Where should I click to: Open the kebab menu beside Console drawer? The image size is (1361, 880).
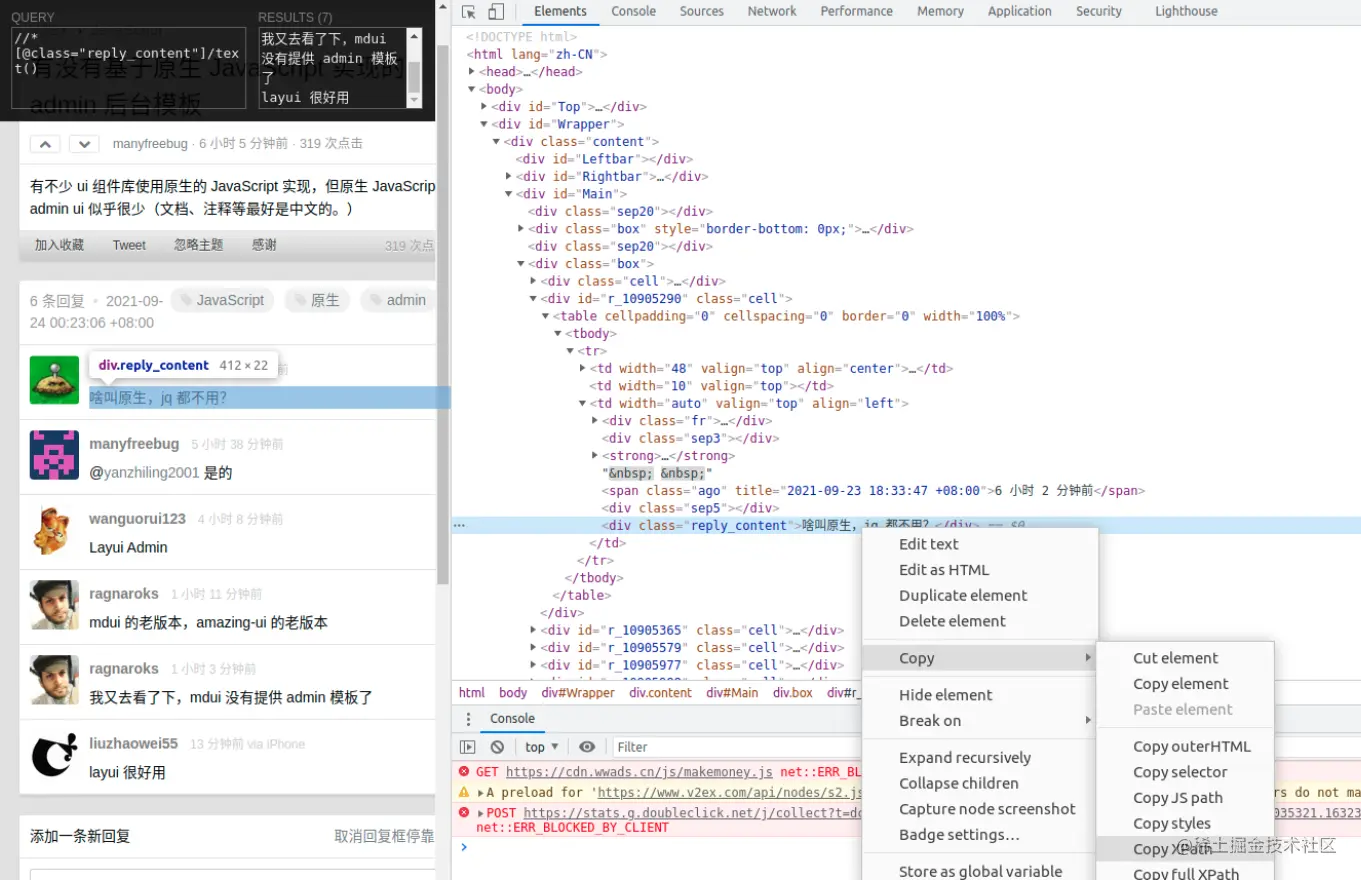[x=468, y=718]
